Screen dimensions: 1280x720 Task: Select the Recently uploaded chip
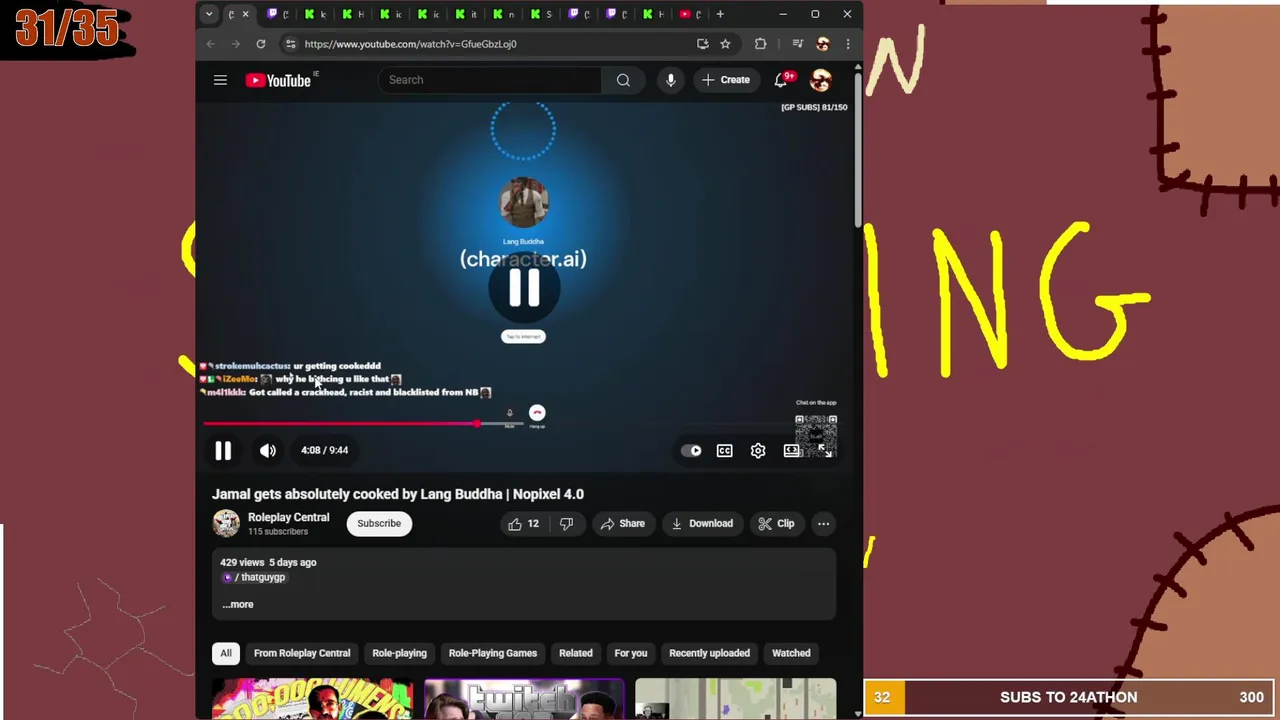tap(709, 653)
